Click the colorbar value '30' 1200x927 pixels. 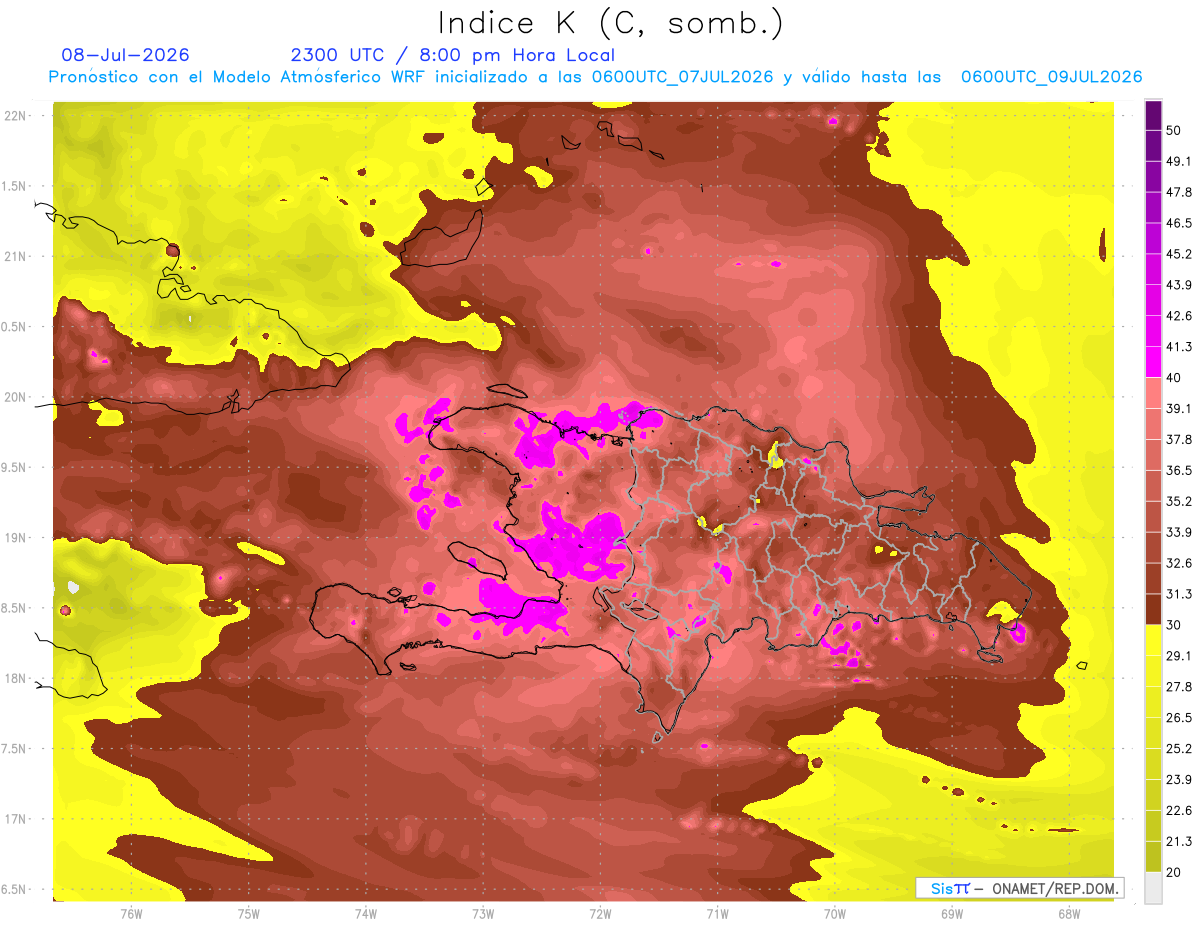(x=1174, y=625)
